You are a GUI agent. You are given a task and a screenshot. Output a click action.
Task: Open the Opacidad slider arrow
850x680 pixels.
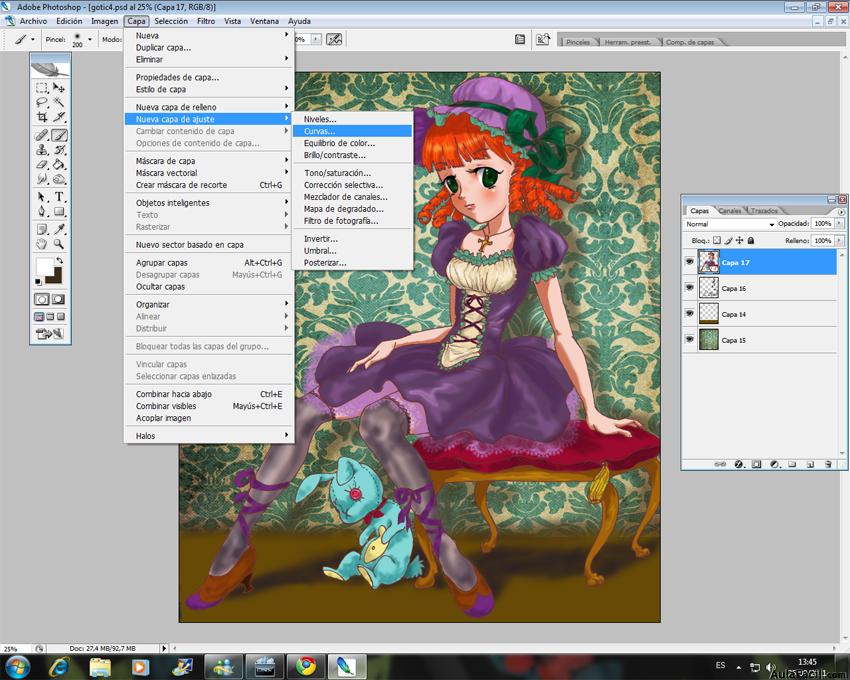point(839,223)
